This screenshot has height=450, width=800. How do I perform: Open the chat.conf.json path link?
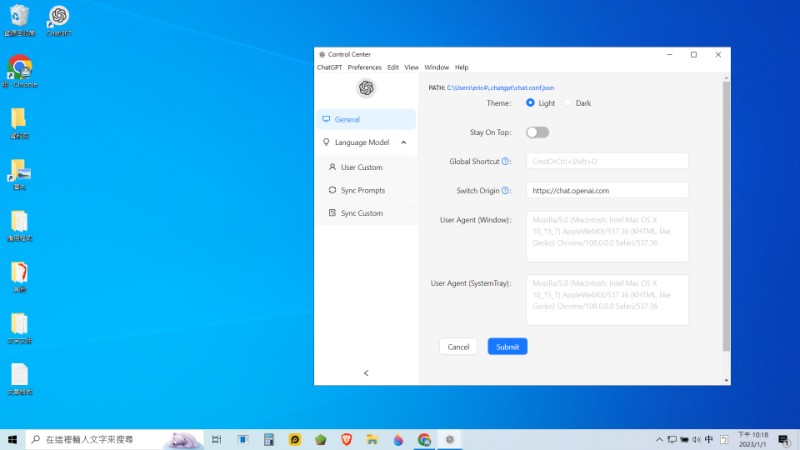click(500, 88)
